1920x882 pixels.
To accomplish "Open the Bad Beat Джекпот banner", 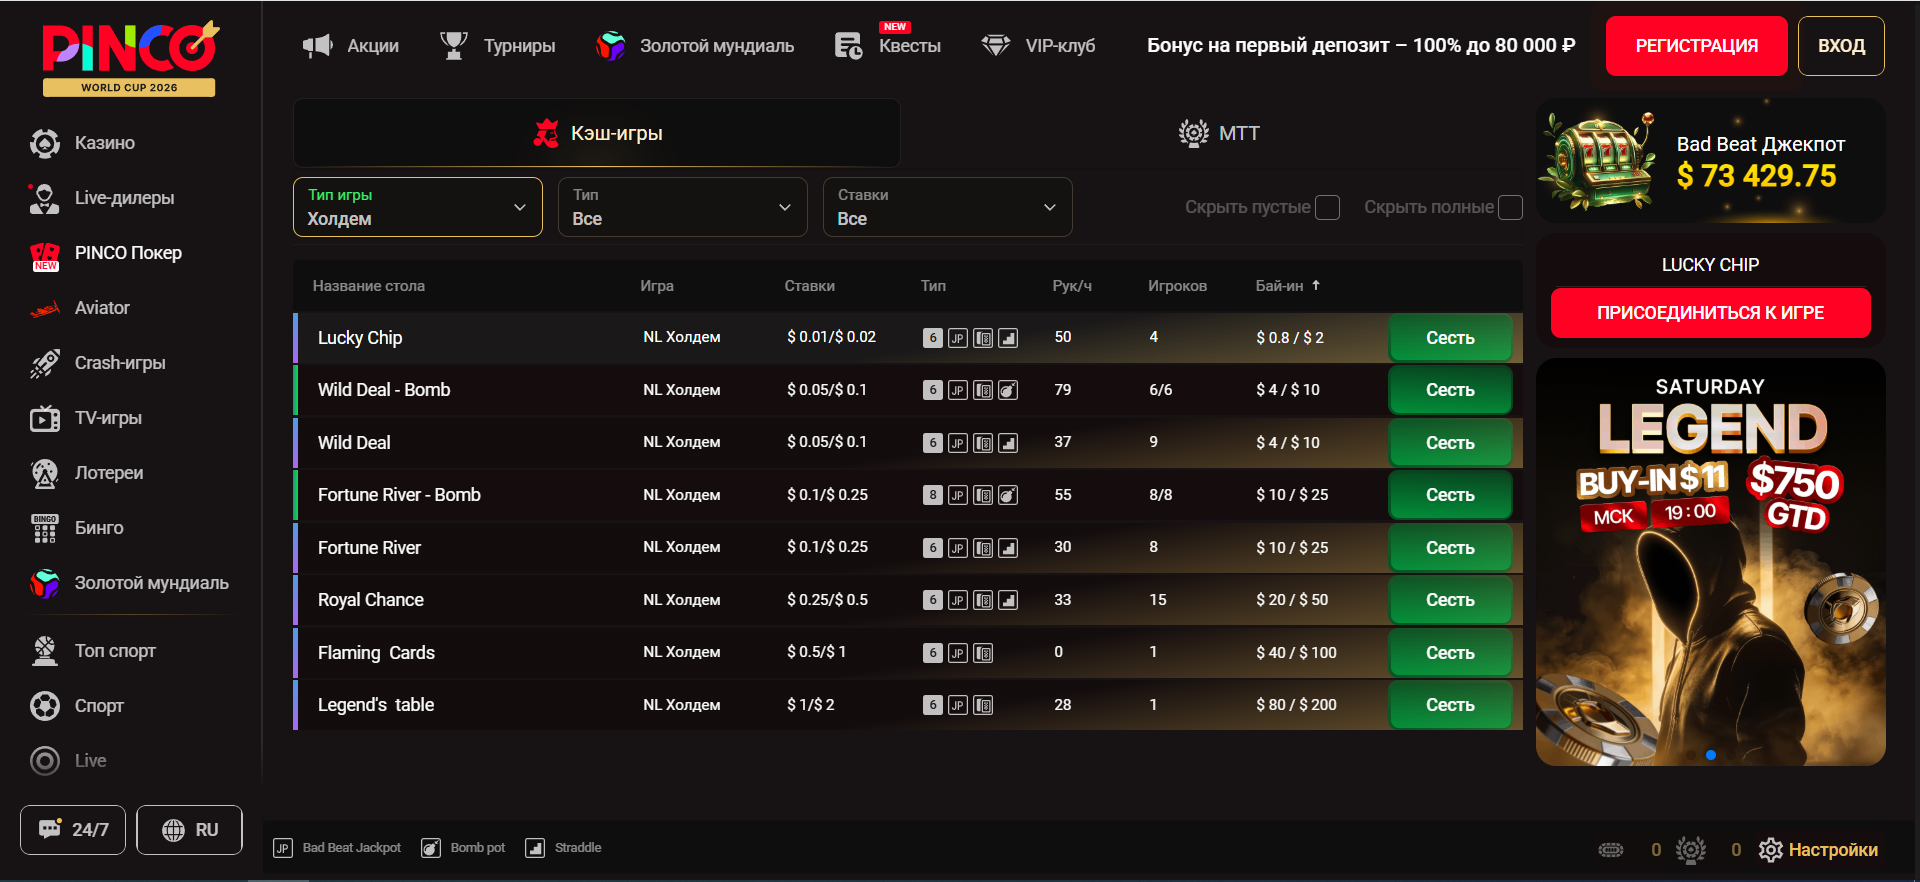I will point(1711,160).
